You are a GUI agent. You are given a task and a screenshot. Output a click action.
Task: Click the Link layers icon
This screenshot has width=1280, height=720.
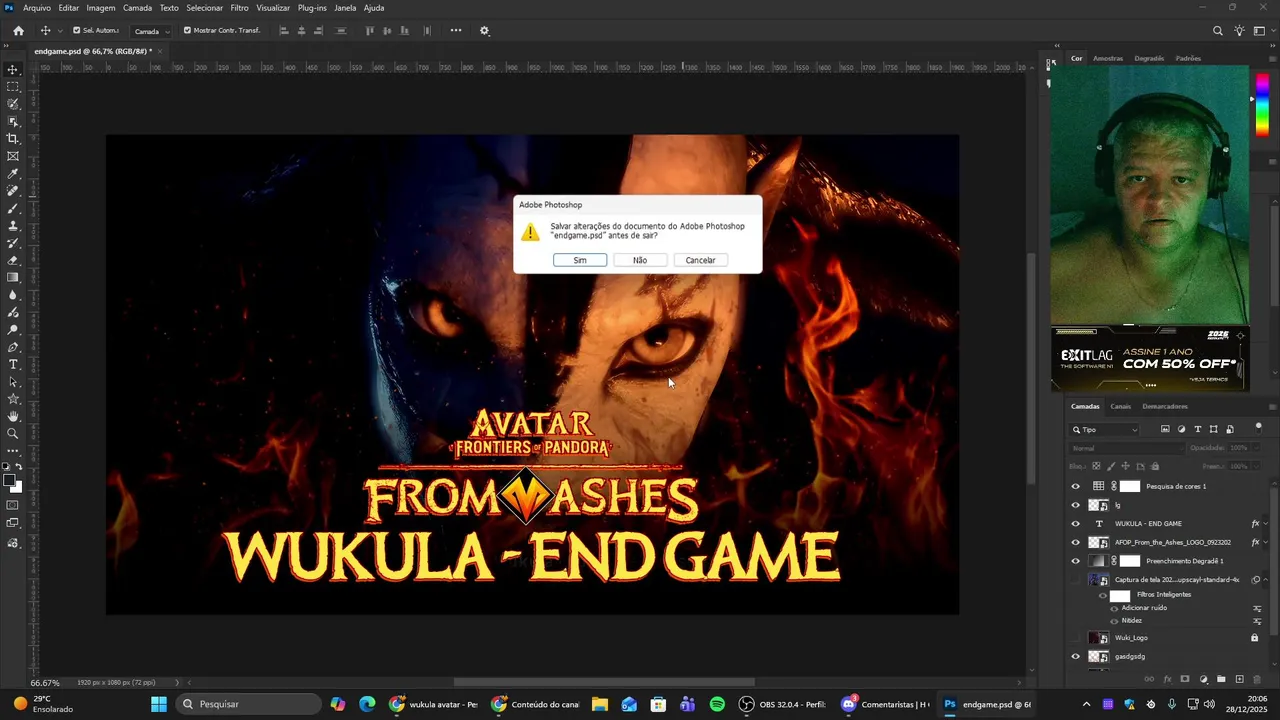(1149, 679)
